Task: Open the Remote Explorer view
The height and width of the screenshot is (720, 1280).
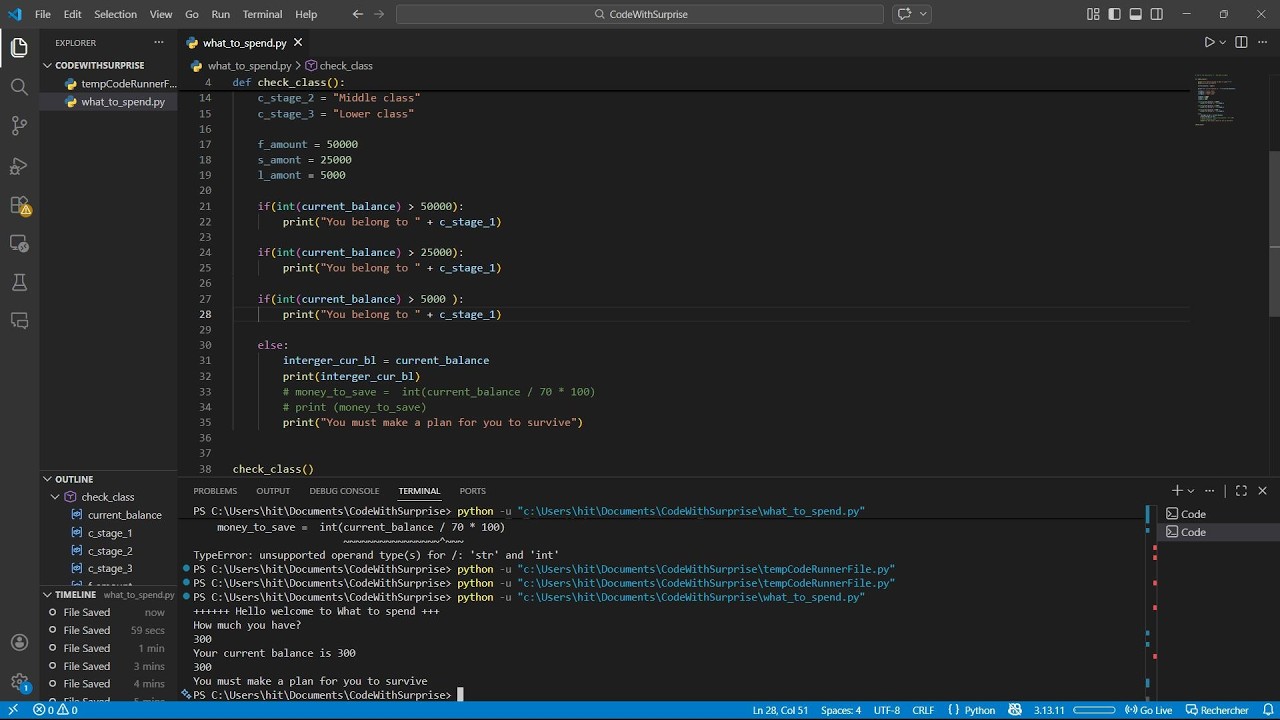Action: tap(19, 243)
